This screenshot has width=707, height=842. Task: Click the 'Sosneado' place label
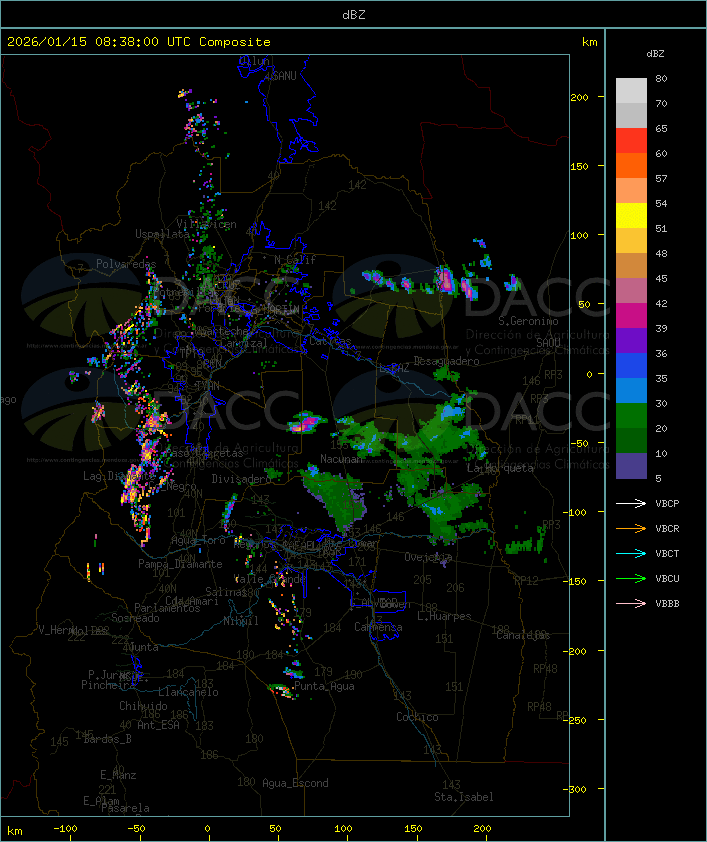pyautogui.click(x=135, y=618)
